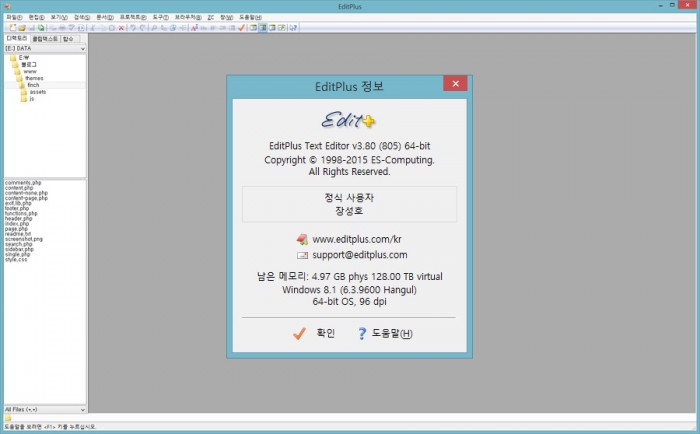Select page.php in file list
Screen dimensions: 700x434
[17, 229]
